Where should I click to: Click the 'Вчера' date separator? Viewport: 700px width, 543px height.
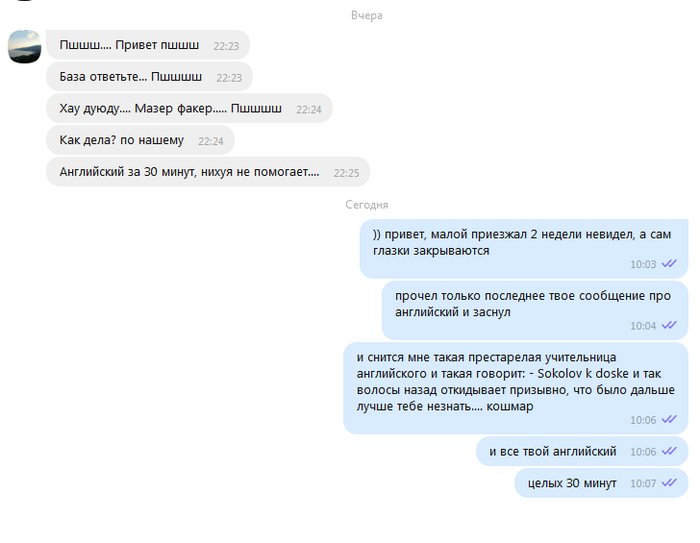[x=367, y=16]
